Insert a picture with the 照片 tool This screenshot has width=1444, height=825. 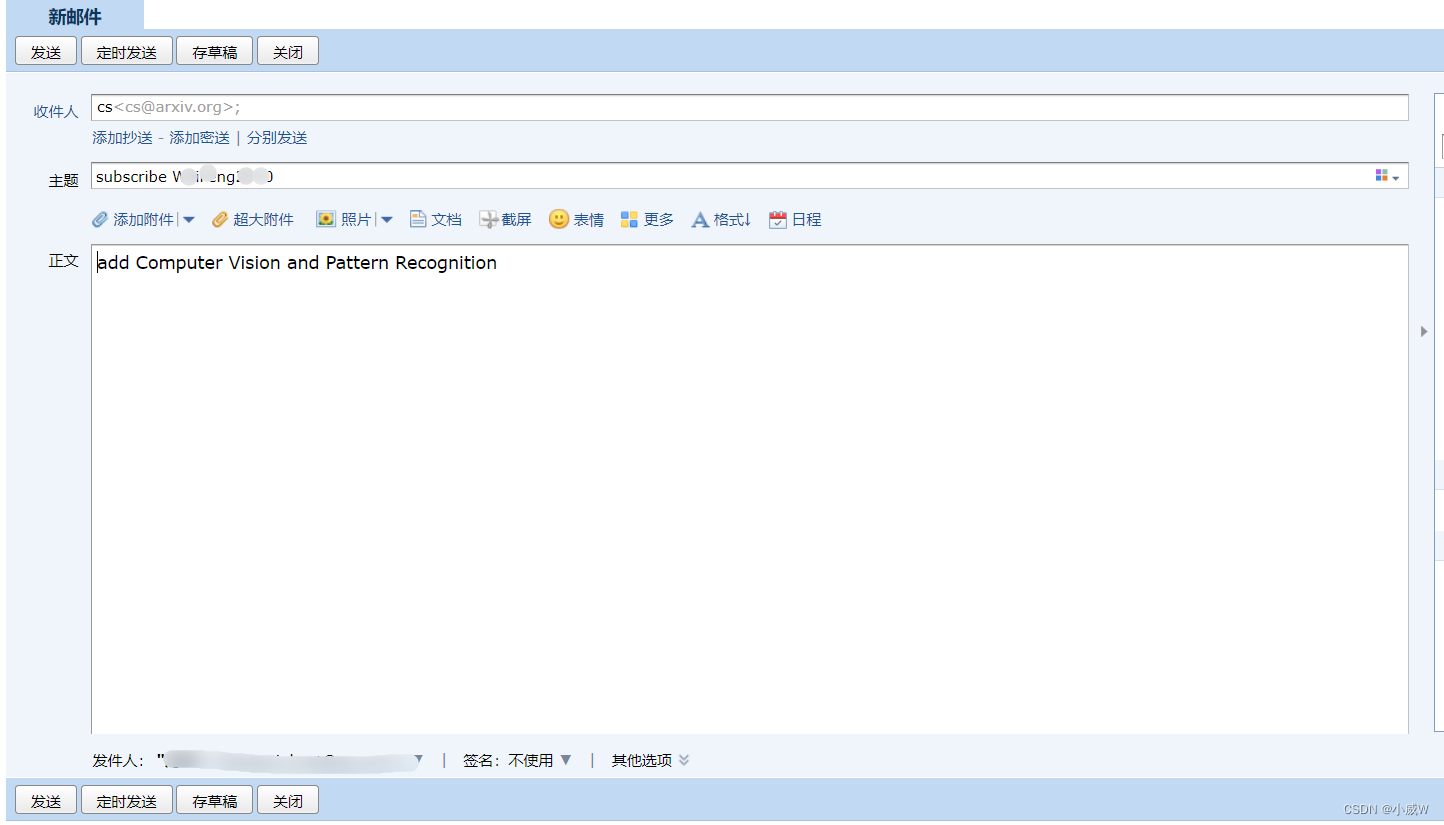tap(343, 220)
